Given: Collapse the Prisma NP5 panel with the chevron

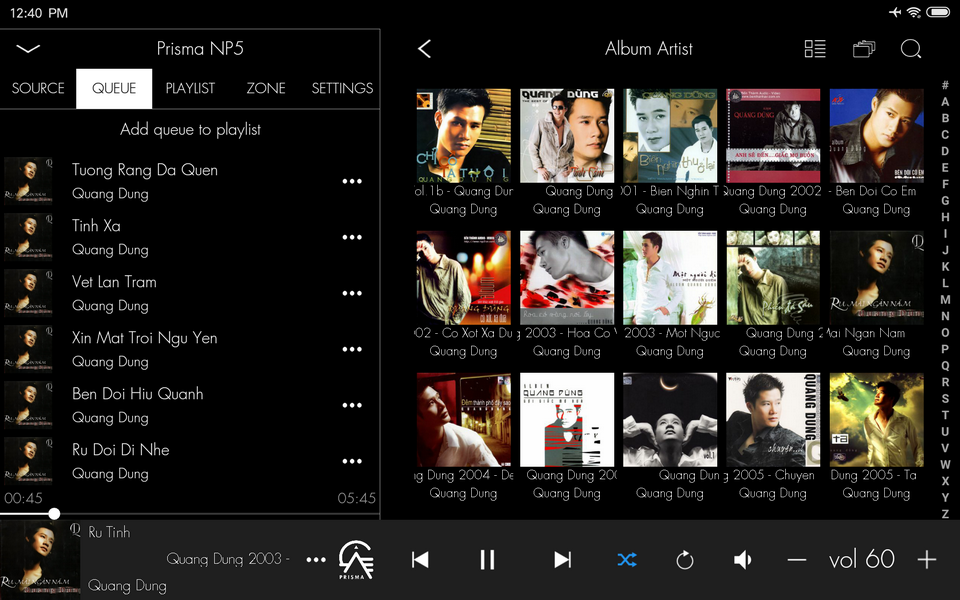Looking at the screenshot, I should [28, 49].
